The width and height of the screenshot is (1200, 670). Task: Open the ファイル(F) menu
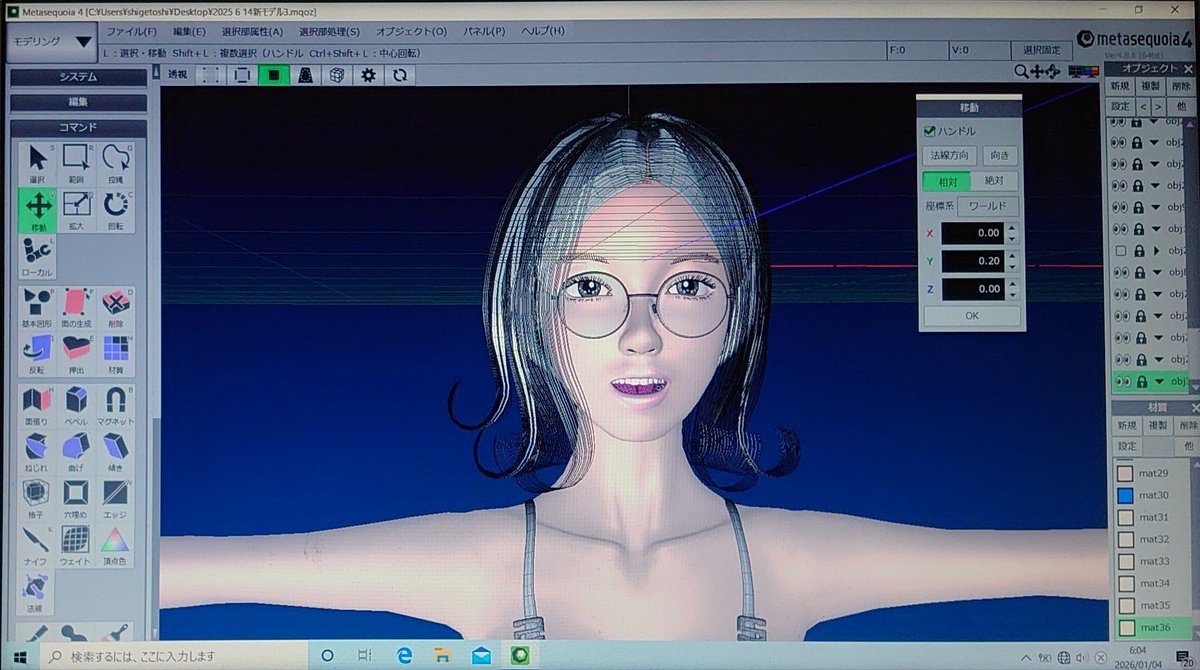point(131,31)
